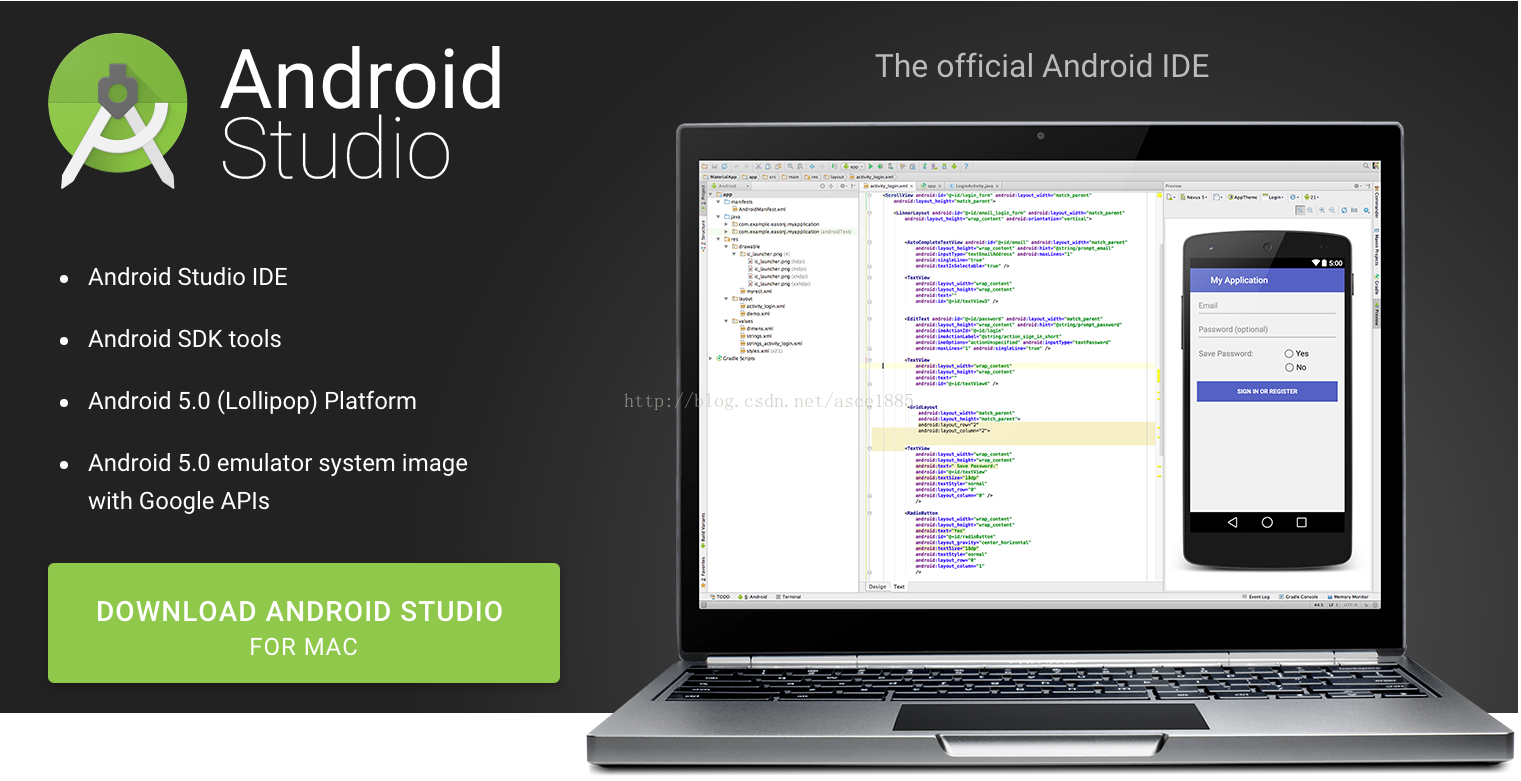Click the "Android SDK tools" bullet text
The width and height of the screenshot is (1521, 781).
(x=185, y=339)
